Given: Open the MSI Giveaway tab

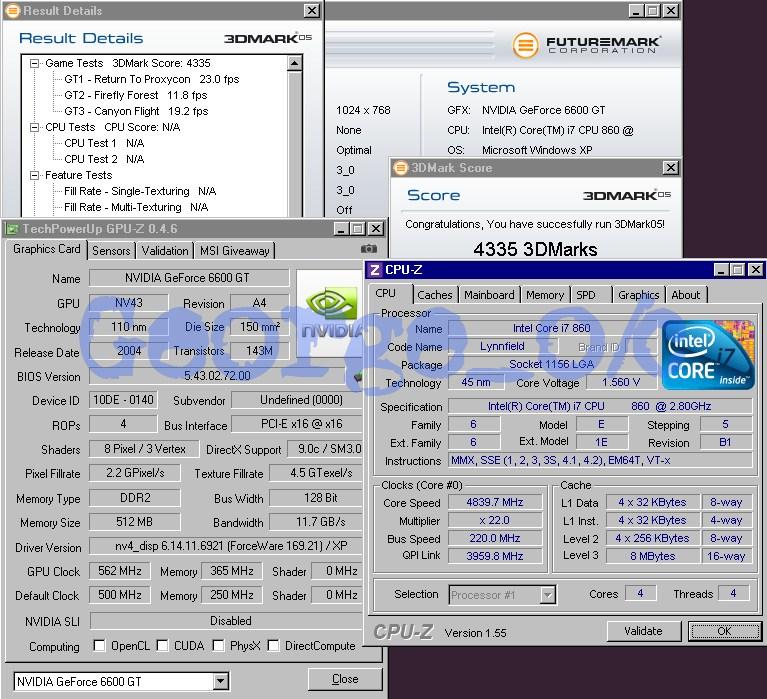Looking at the screenshot, I should coord(234,251).
